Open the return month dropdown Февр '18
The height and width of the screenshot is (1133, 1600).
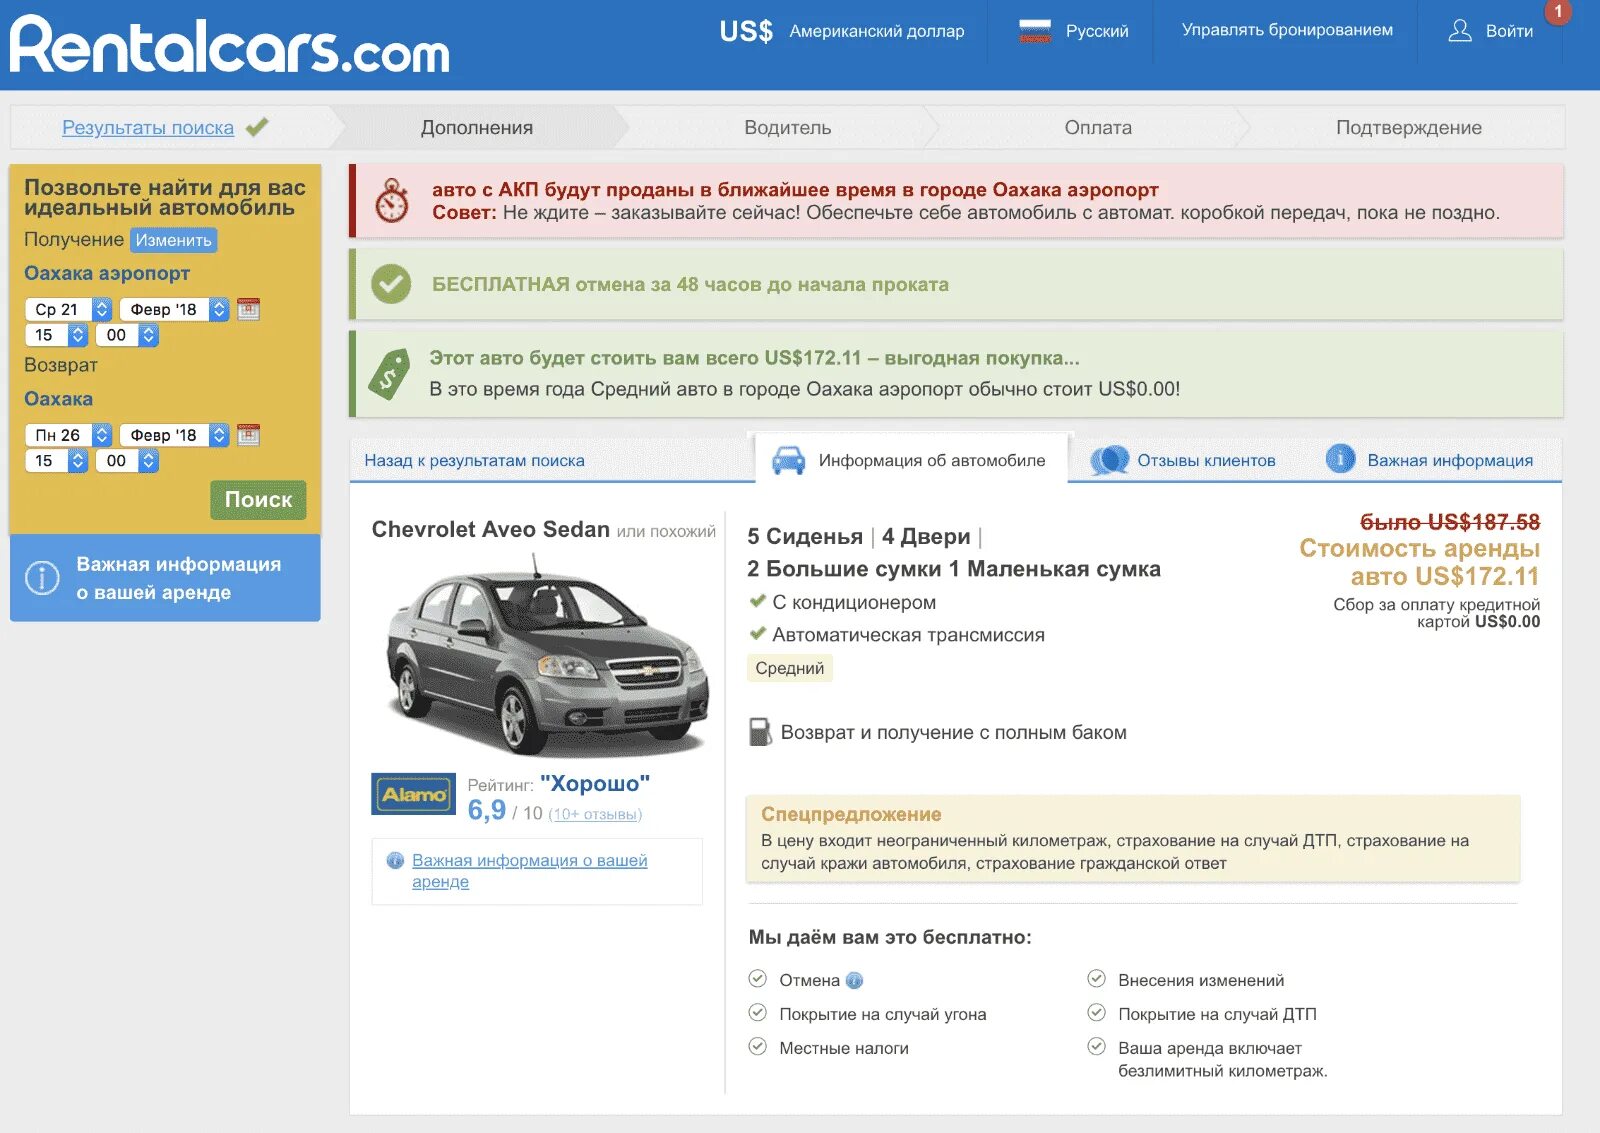pos(175,435)
